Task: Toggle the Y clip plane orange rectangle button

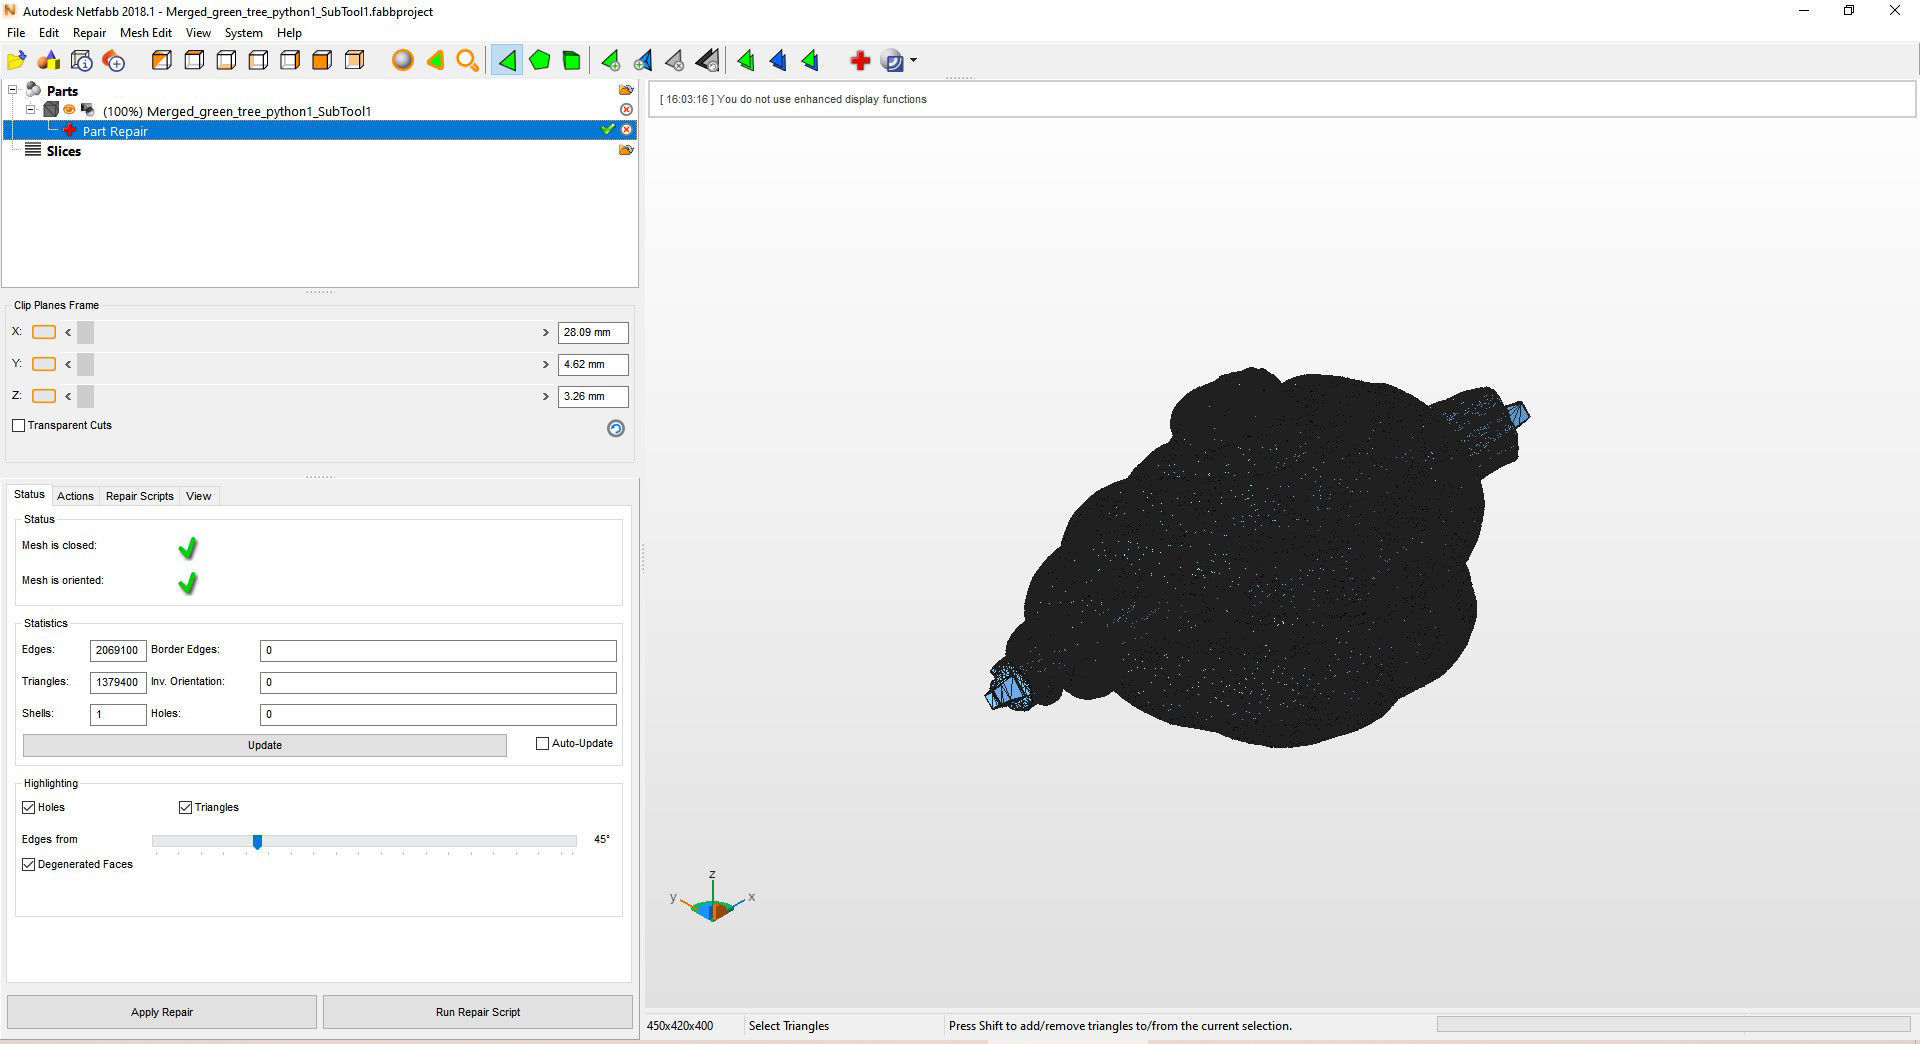Action: click(44, 364)
